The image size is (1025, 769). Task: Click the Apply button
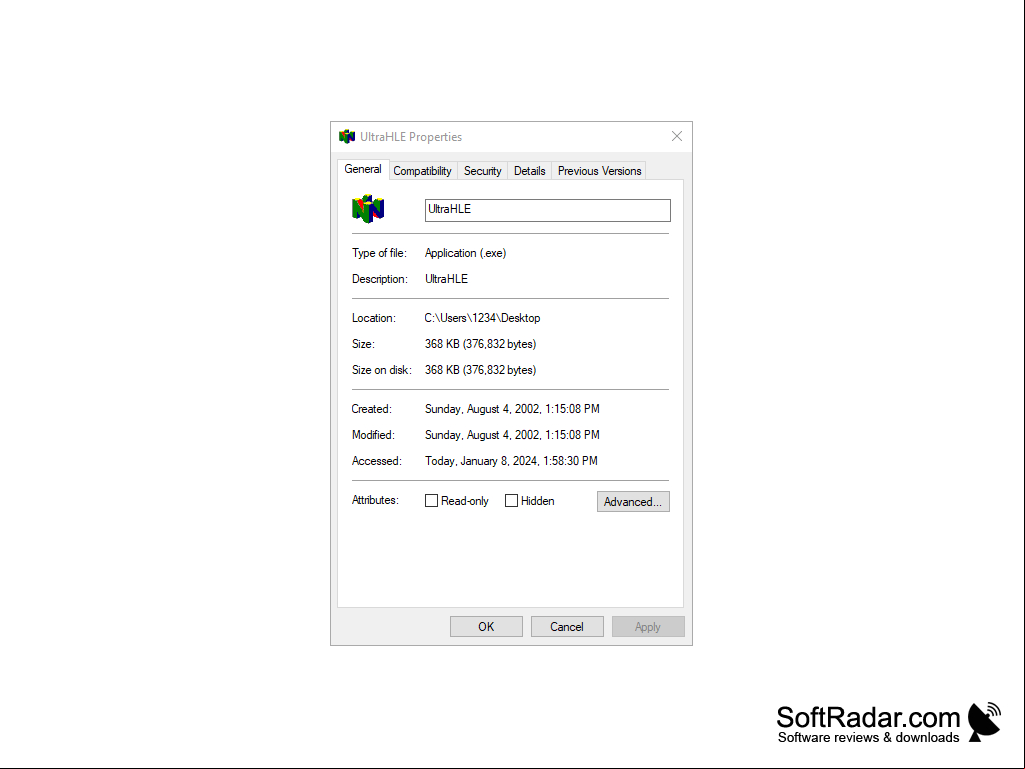coord(648,626)
